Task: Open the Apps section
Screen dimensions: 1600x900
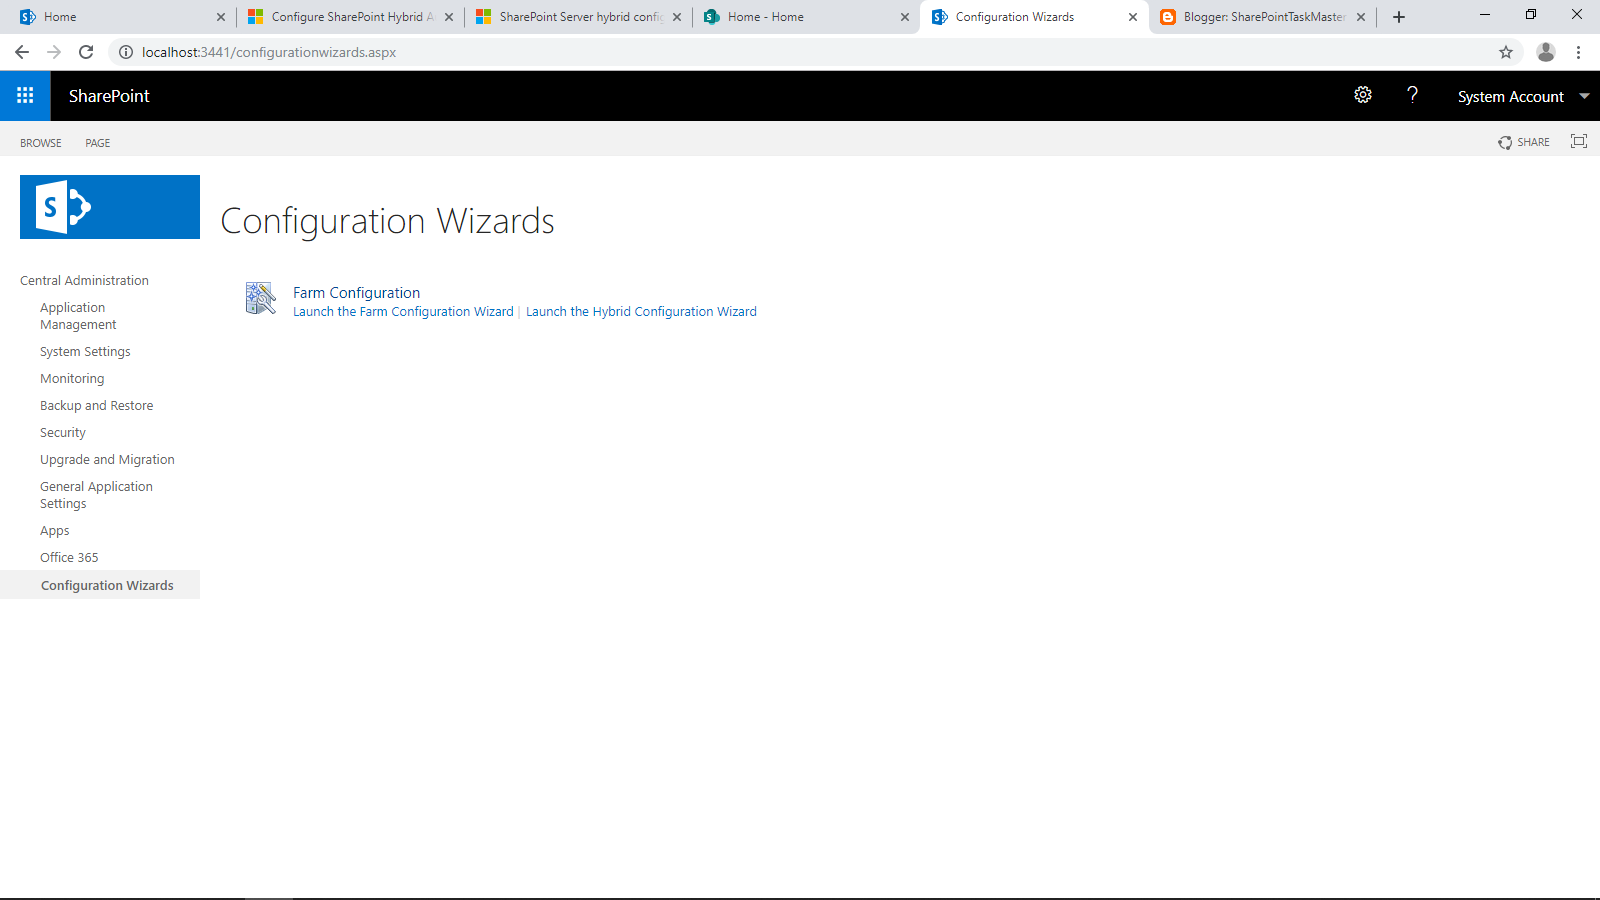Action: point(55,531)
